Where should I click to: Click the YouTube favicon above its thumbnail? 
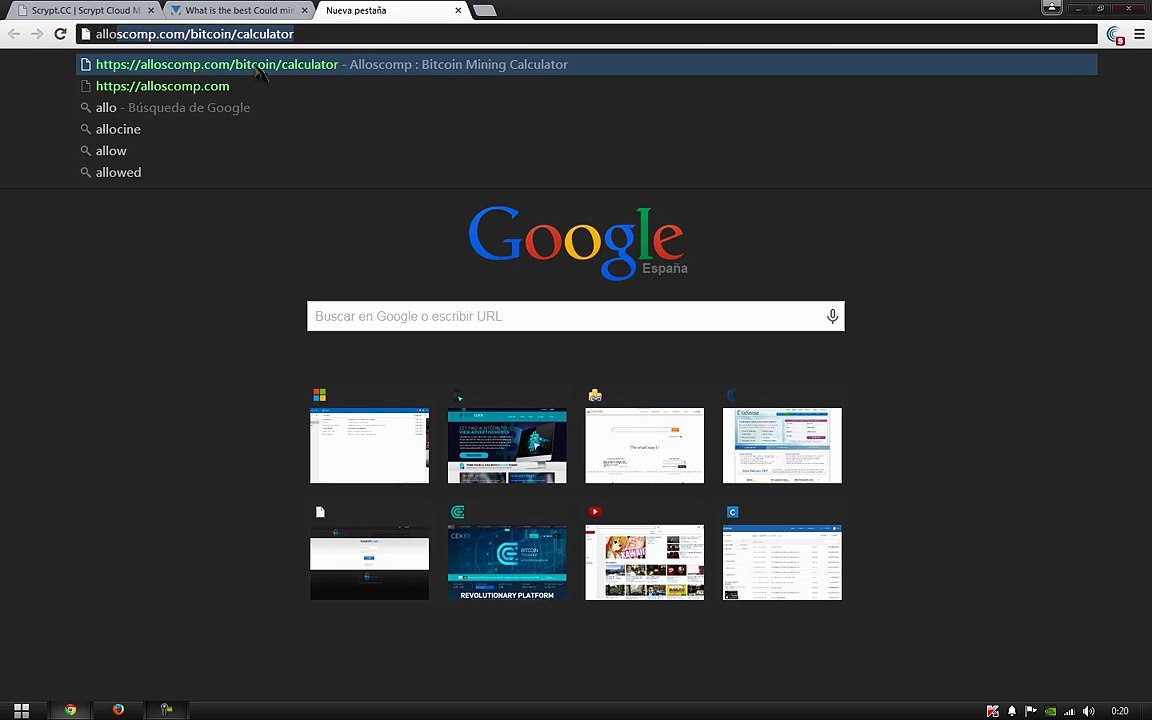595,512
